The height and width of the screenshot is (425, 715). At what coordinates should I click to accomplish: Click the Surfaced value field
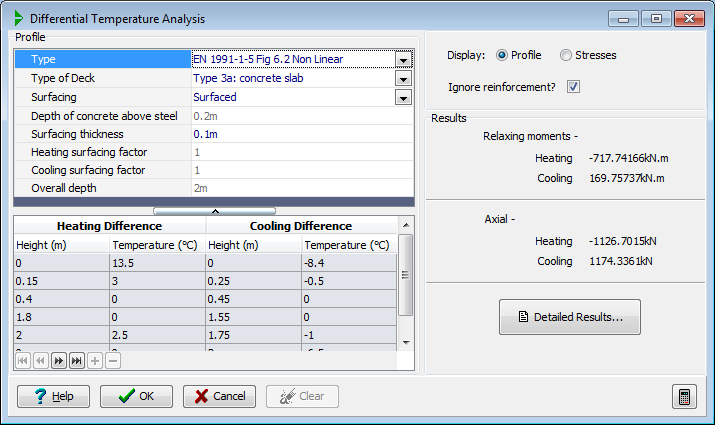(294, 97)
